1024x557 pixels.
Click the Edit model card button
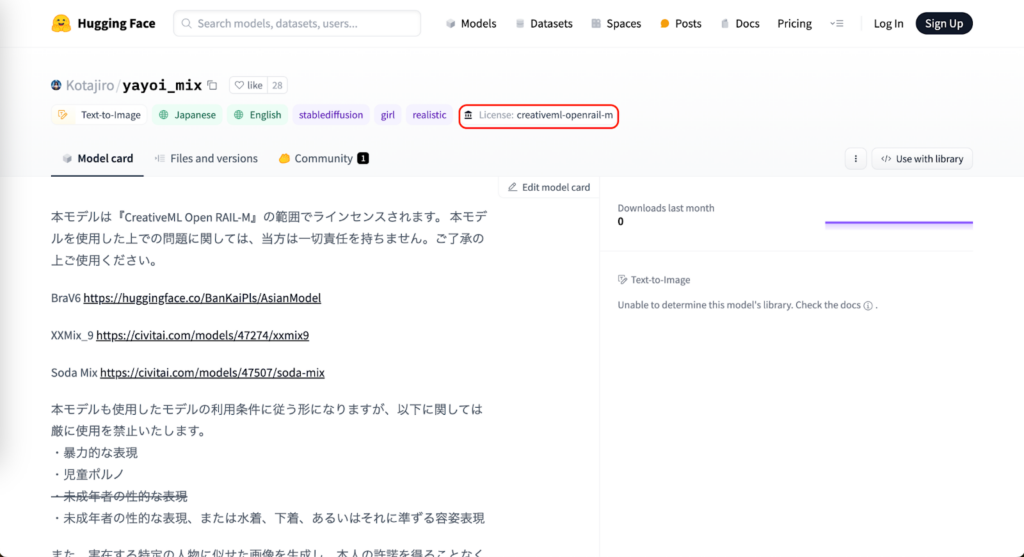(x=549, y=187)
